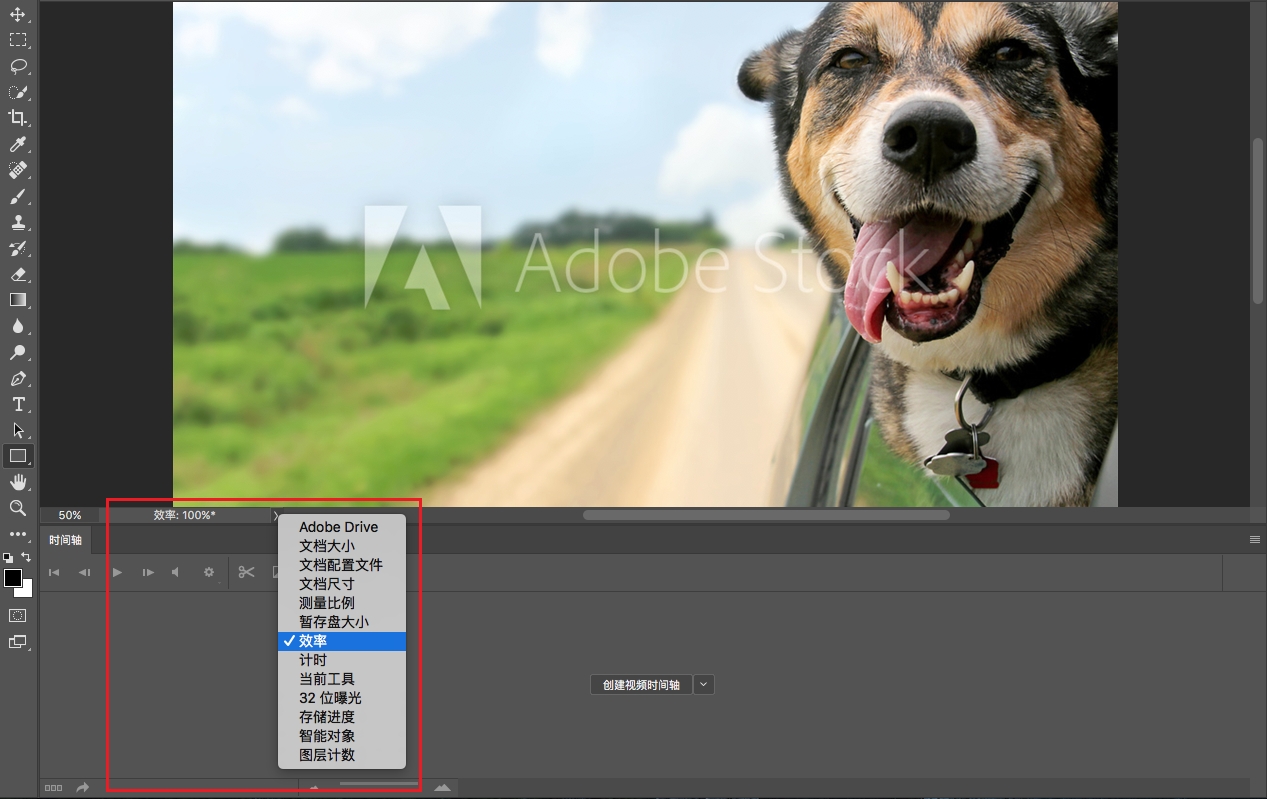Go to next frame in timeline
This screenshot has height=799, width=1267.
[148, 572]
